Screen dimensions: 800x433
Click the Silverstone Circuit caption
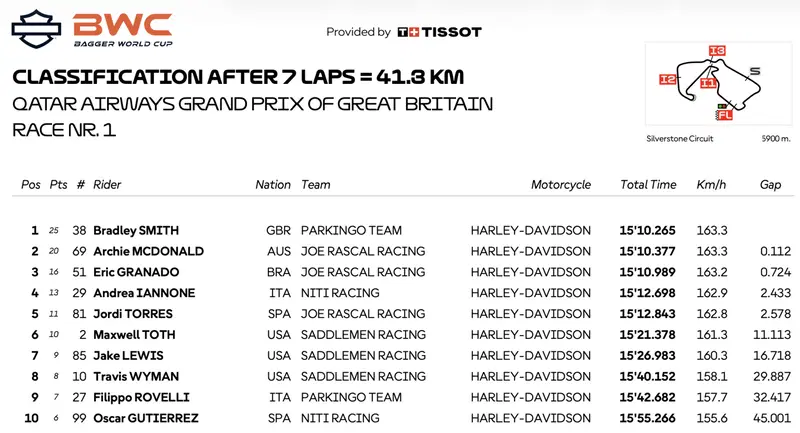(680, 139)
